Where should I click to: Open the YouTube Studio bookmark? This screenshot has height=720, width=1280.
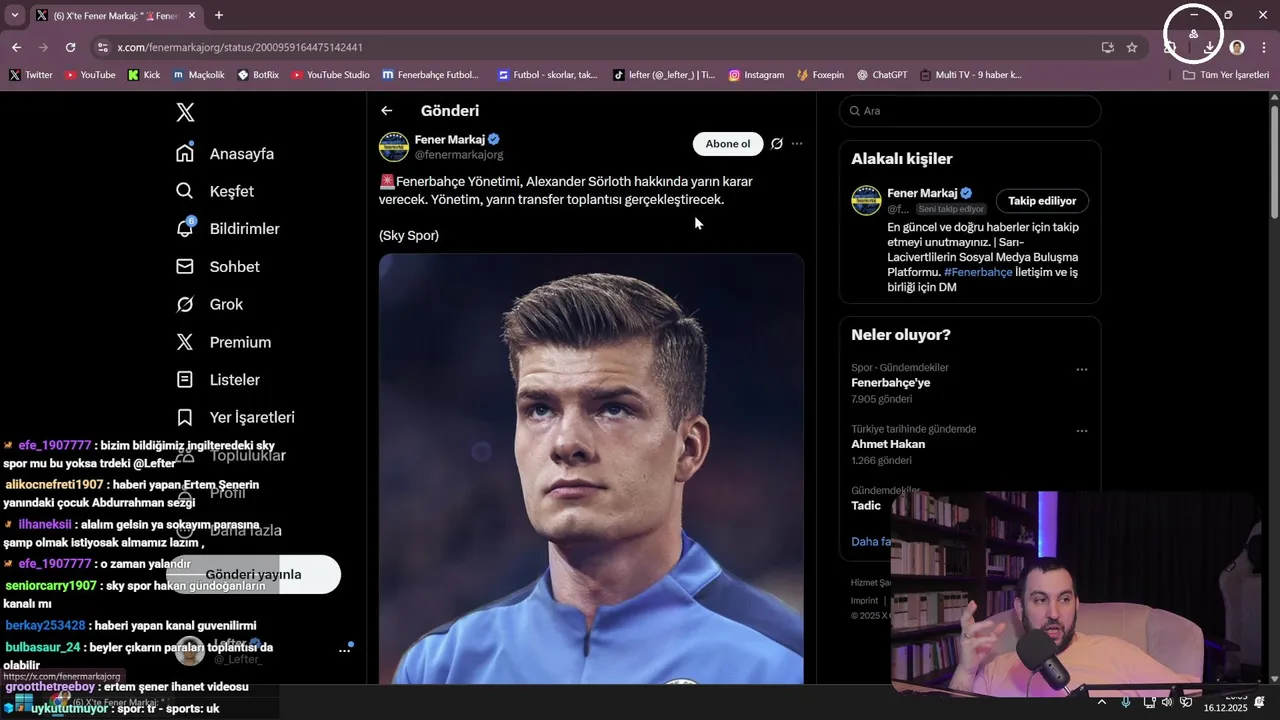click(330, 75)
